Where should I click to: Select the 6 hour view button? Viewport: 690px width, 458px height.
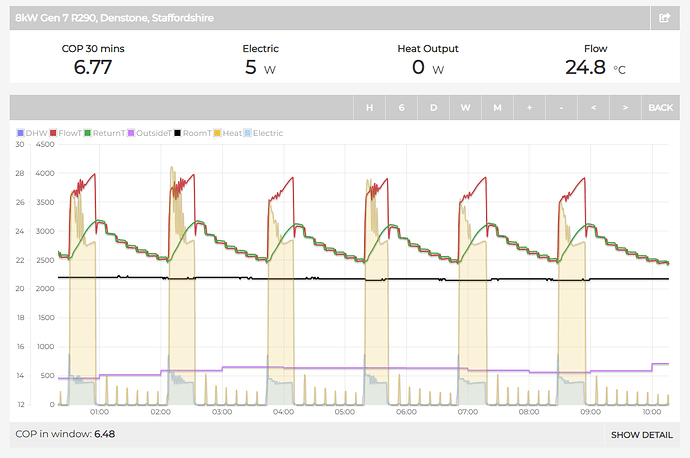point(401,107)
